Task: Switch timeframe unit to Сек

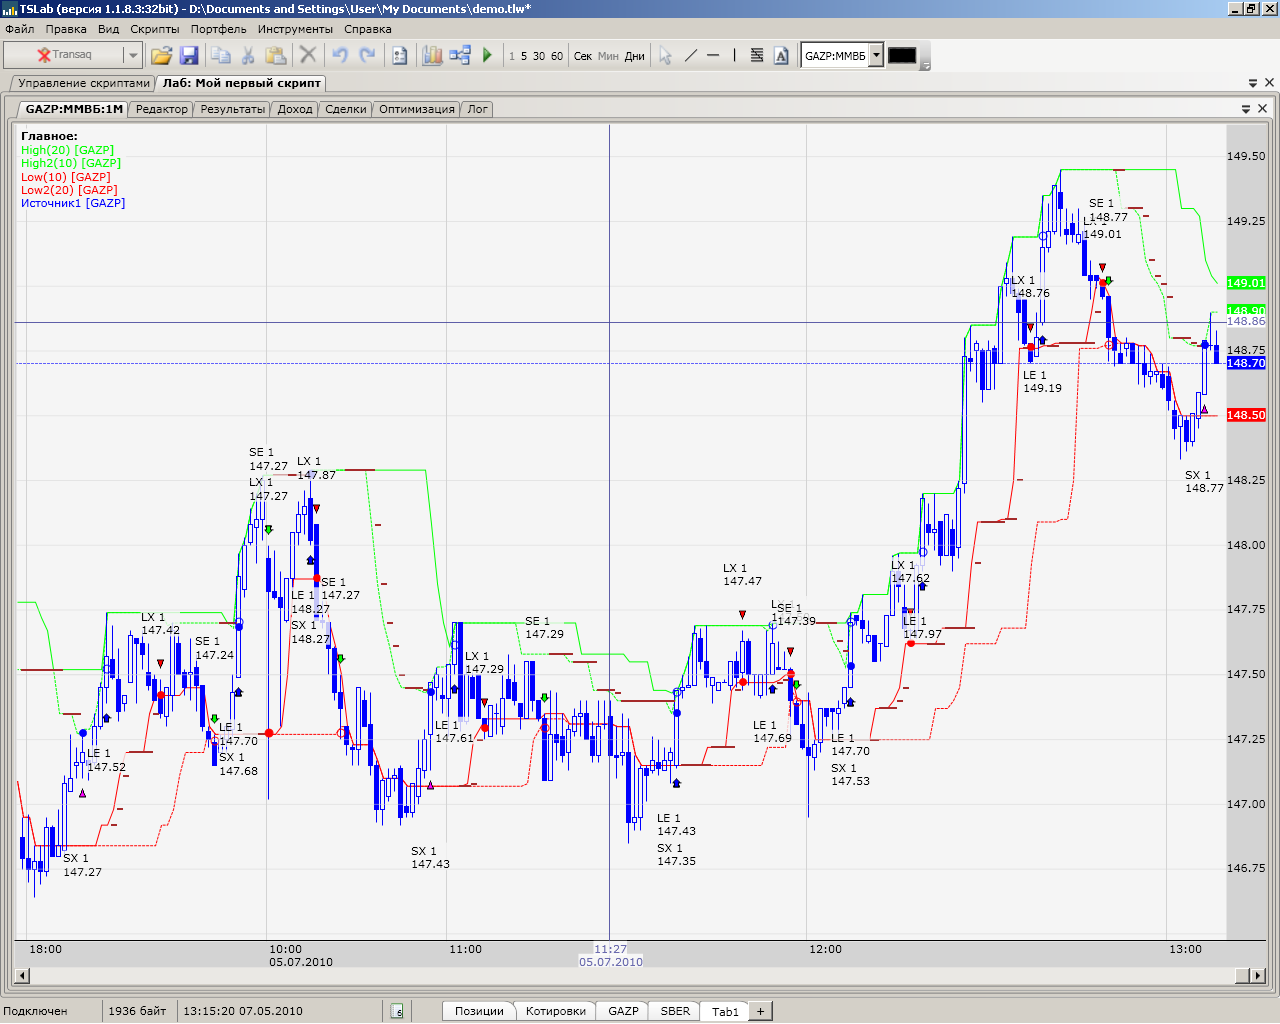Action: pyautogui.click(x=583, y=56)
